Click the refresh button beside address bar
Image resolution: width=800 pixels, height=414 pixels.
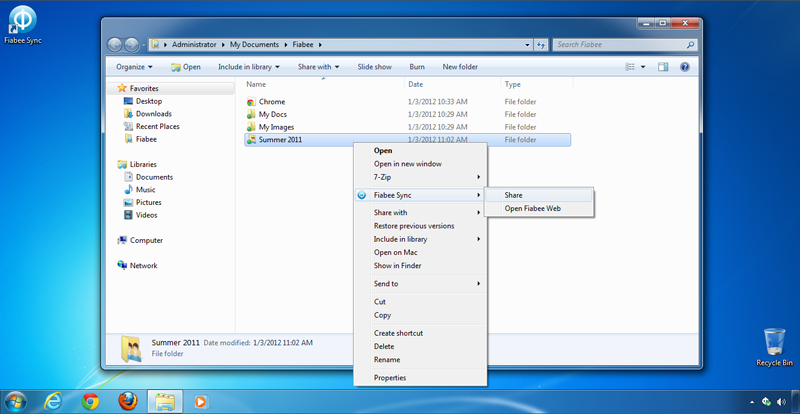[x=541, y=45]
